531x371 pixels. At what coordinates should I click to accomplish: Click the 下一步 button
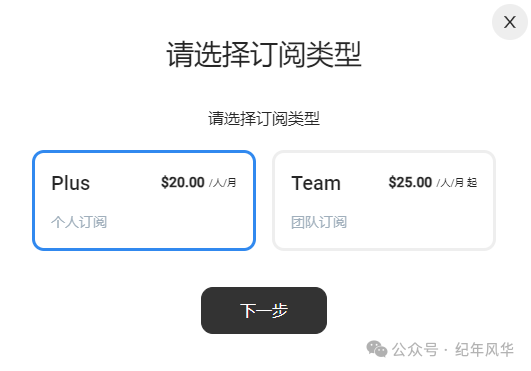tap(264, 310)
